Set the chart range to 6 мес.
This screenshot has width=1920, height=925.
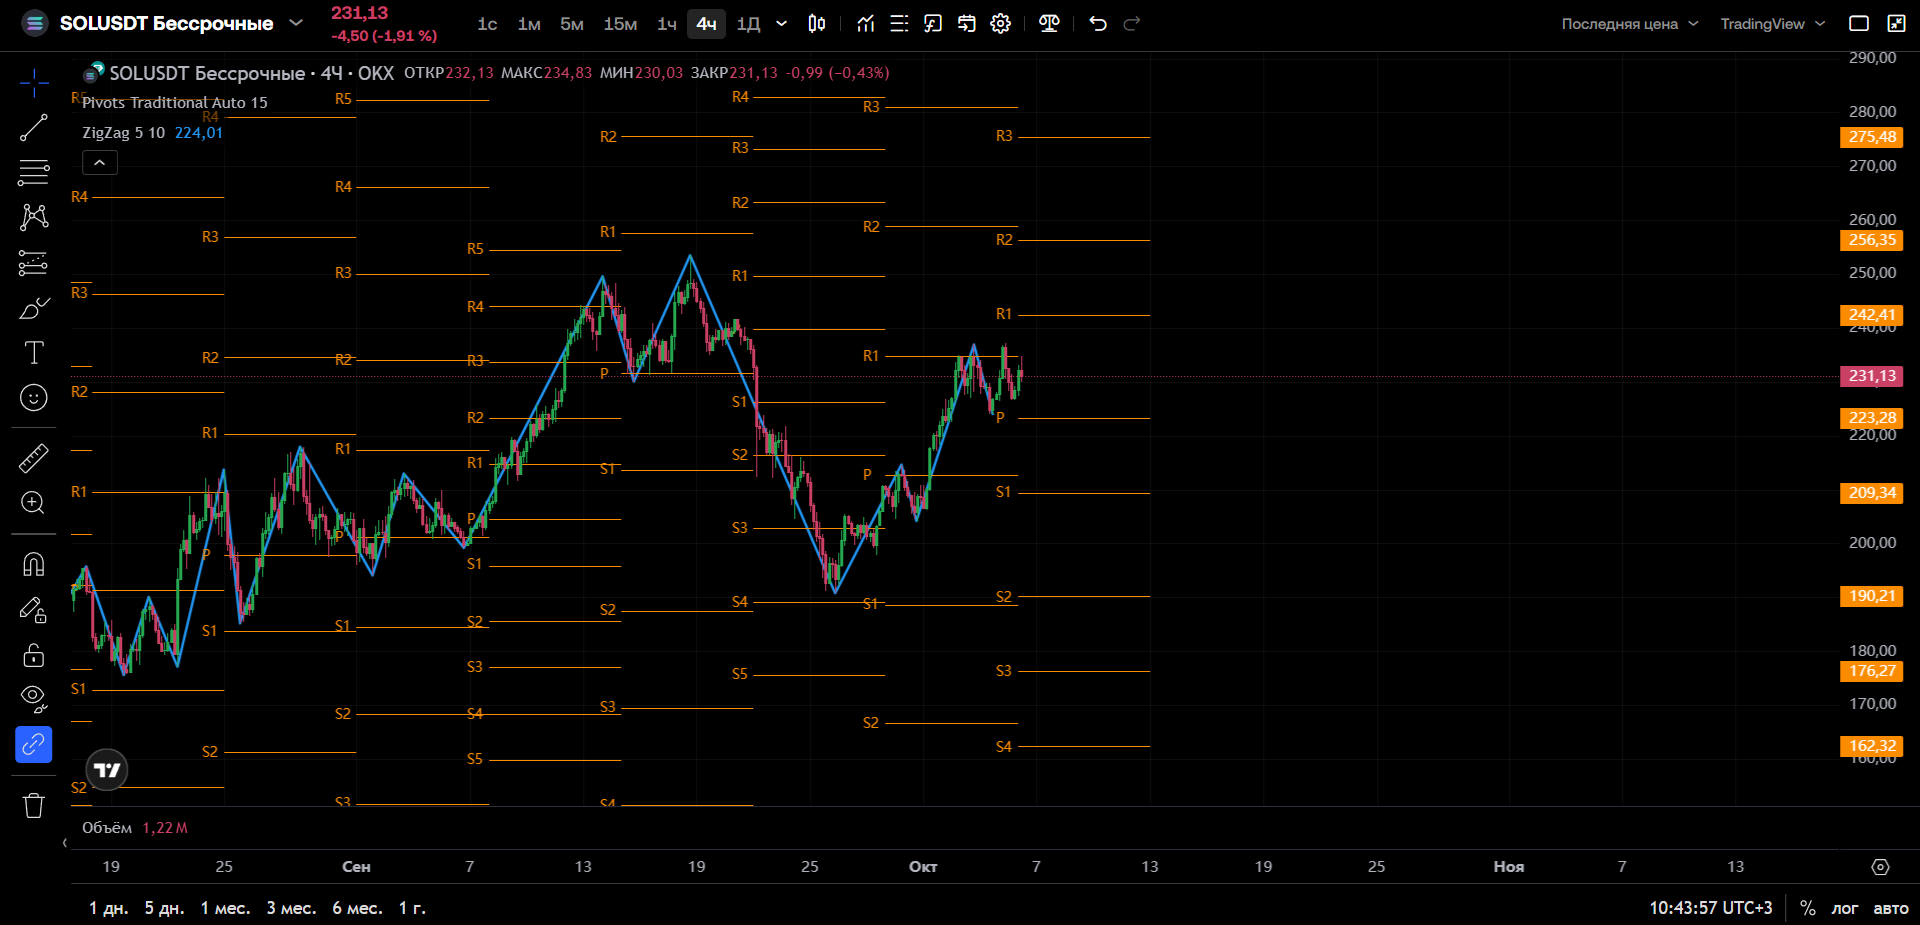[357, 908]
